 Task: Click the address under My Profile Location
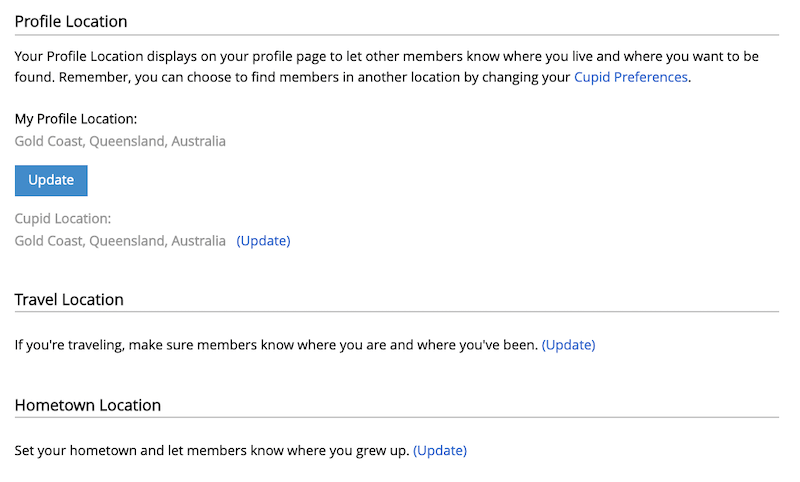pos(120,141)
